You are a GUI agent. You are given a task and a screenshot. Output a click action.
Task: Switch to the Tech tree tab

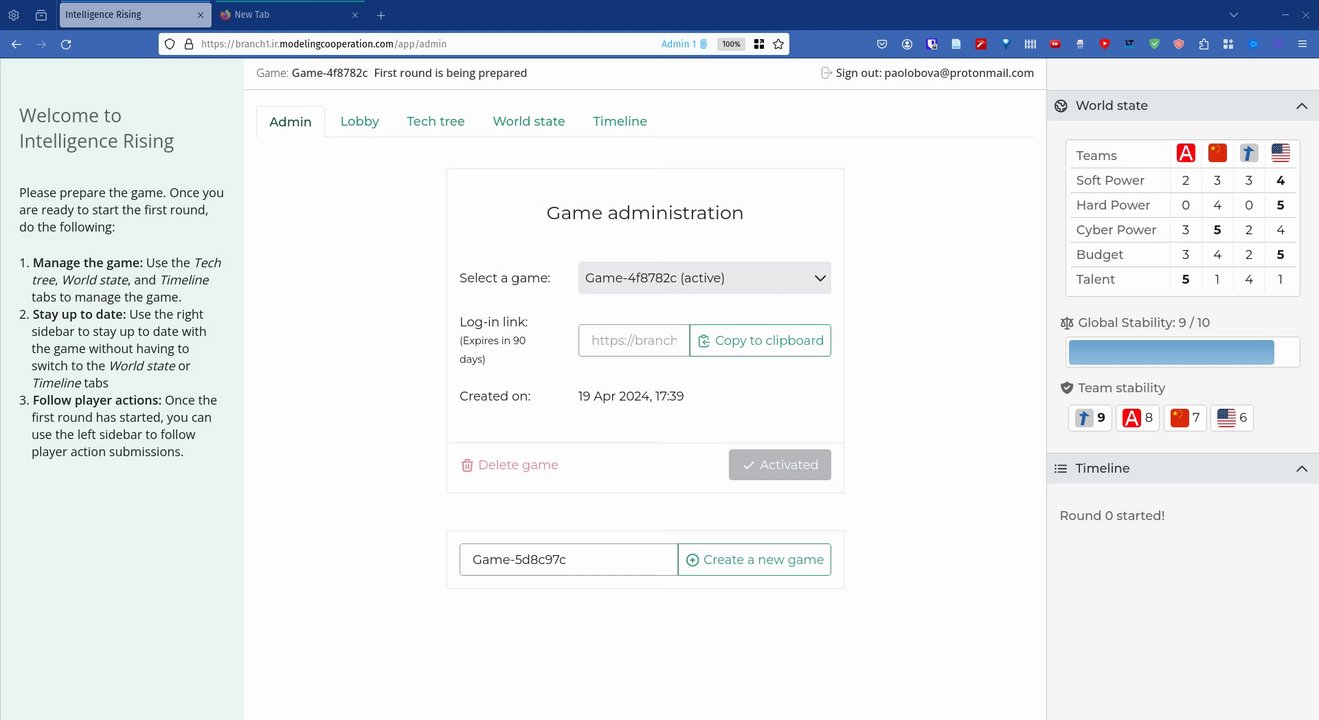pyautogui.click(x=435, y=121)
